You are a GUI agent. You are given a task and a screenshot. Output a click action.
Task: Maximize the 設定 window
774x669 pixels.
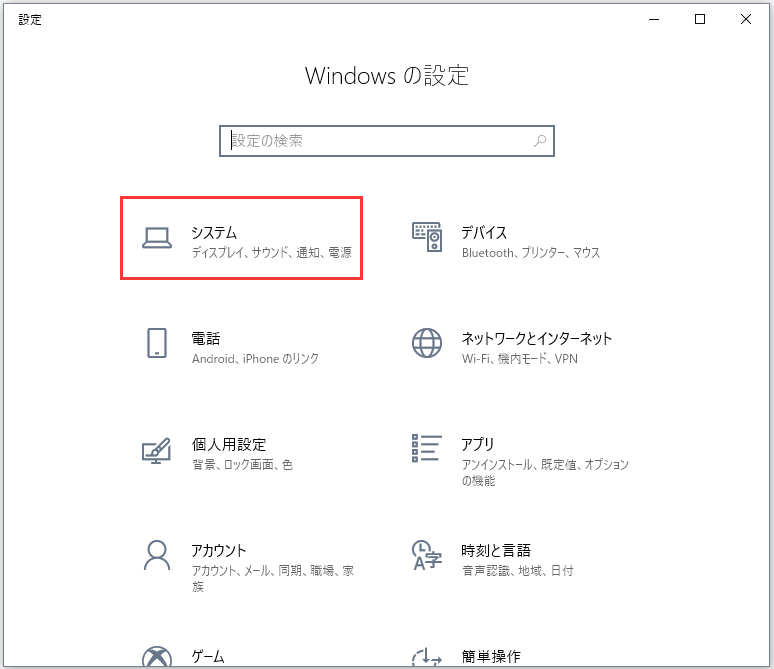tap(700, 19)
